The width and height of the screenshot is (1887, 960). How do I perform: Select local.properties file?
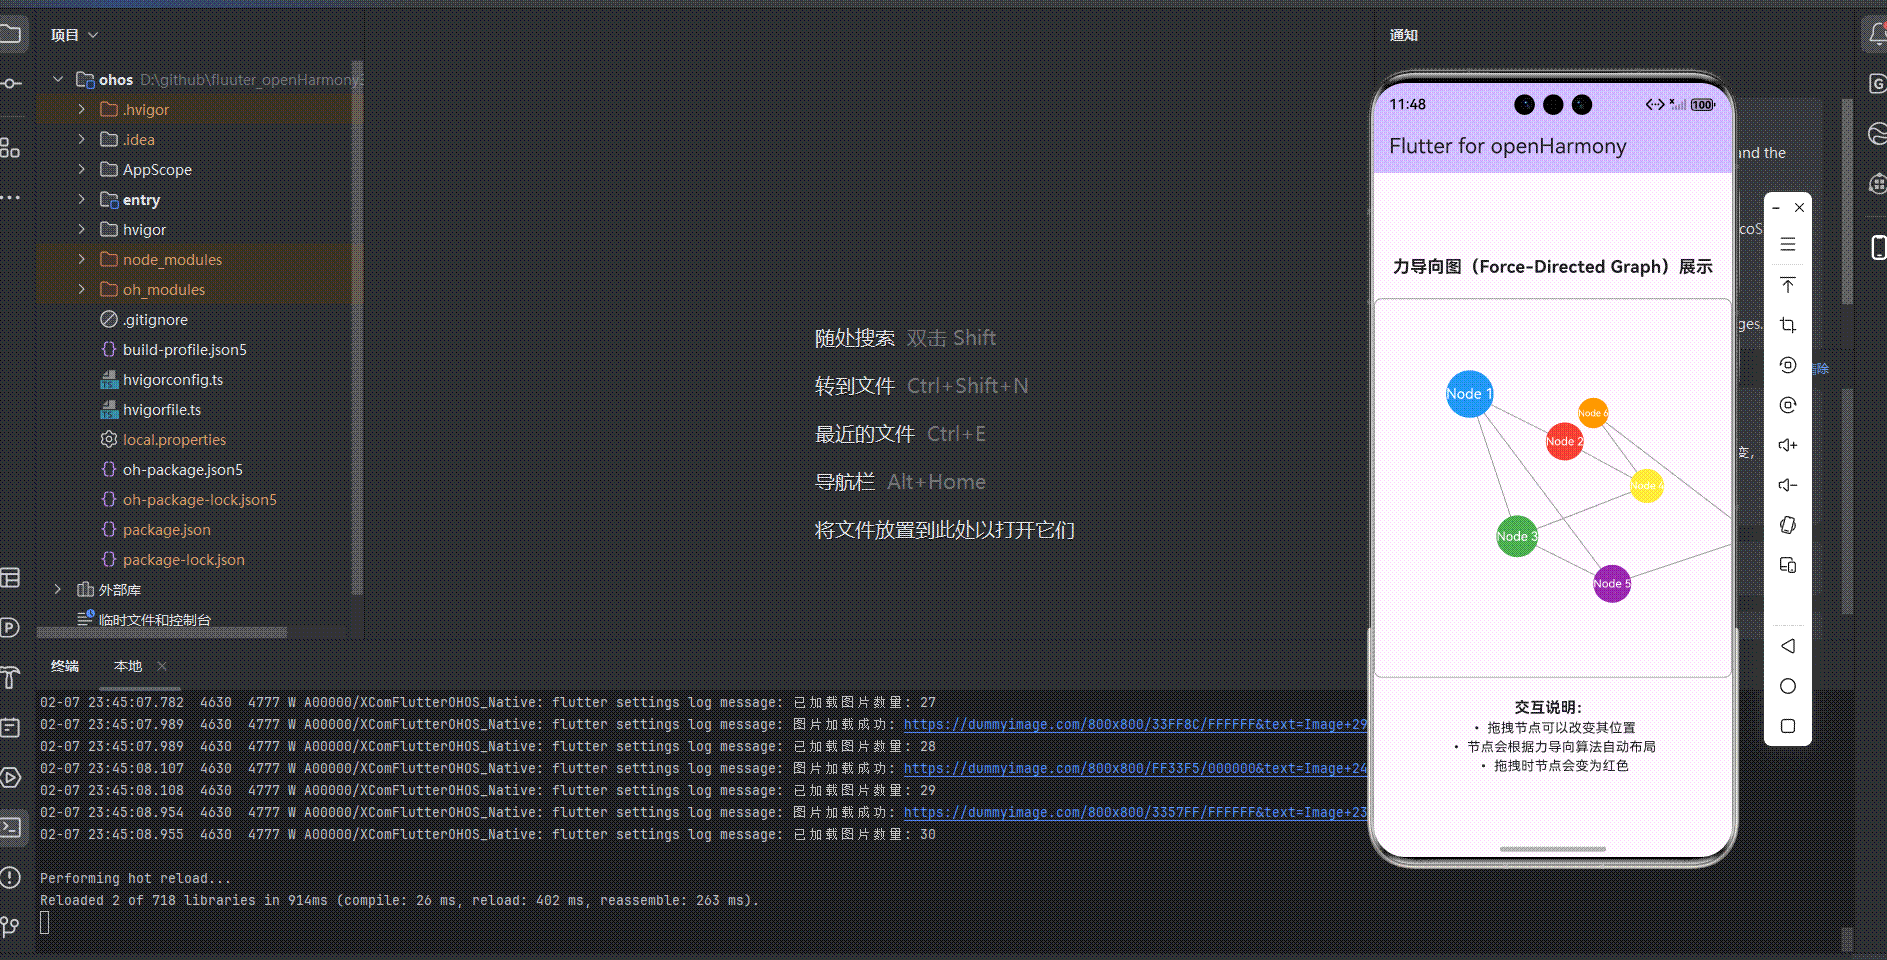tap(174, 439)
